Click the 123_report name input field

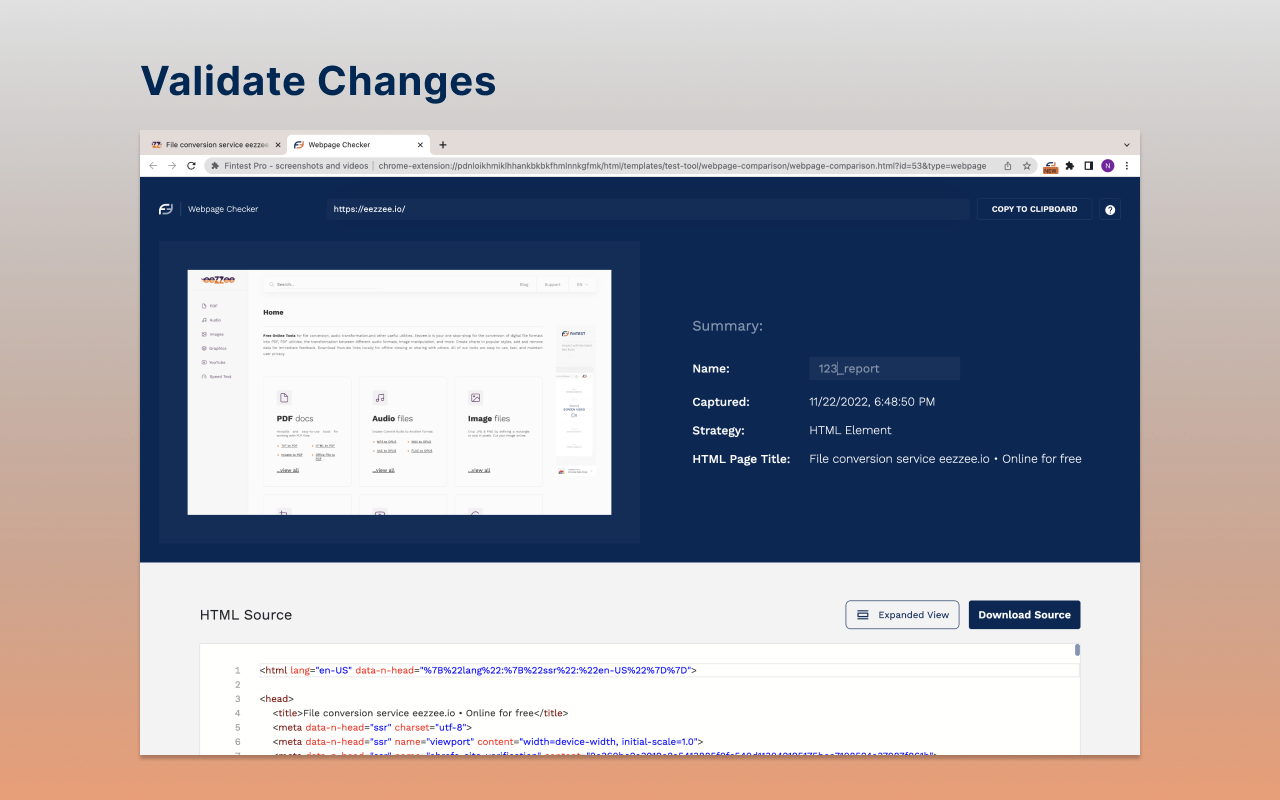point(884,368)
